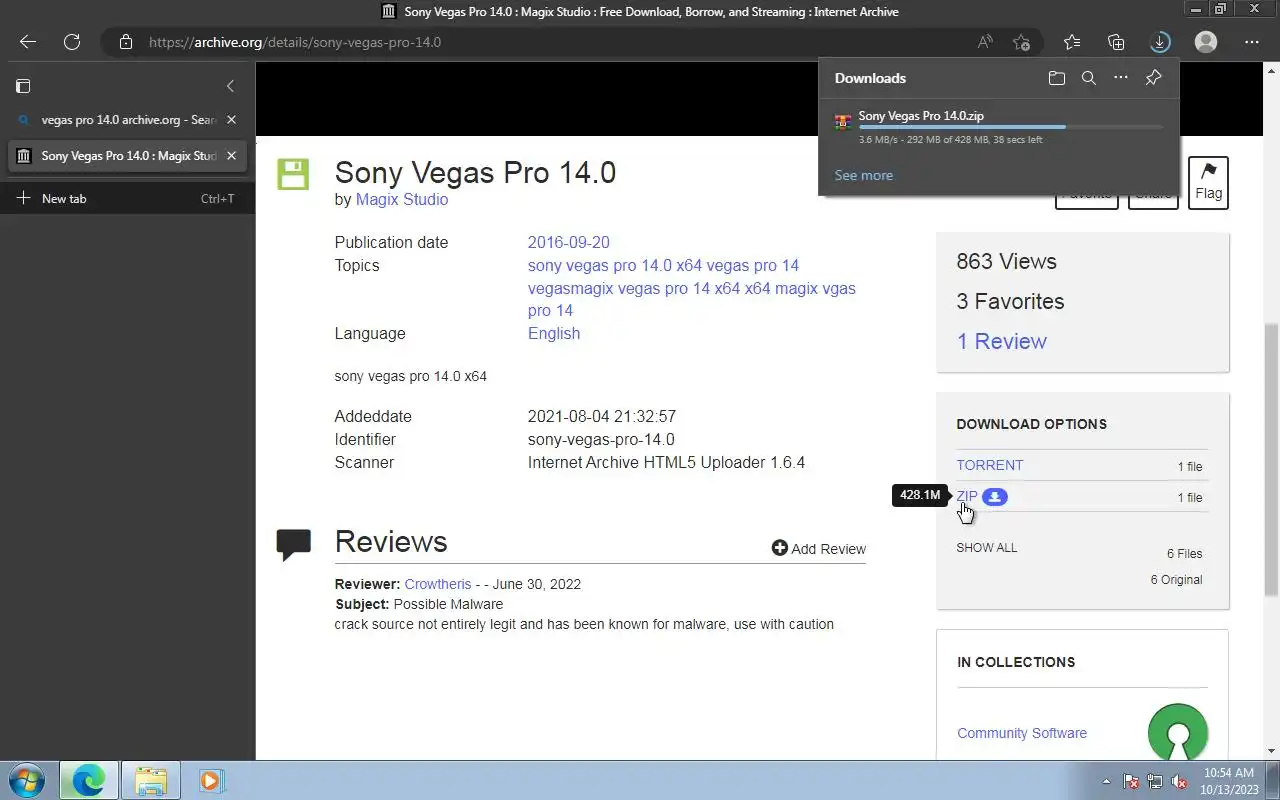The width and height of the screenshot is (1280, 800).
Task: Open Edge Settings and more menu
Action: coord(1252,42)
